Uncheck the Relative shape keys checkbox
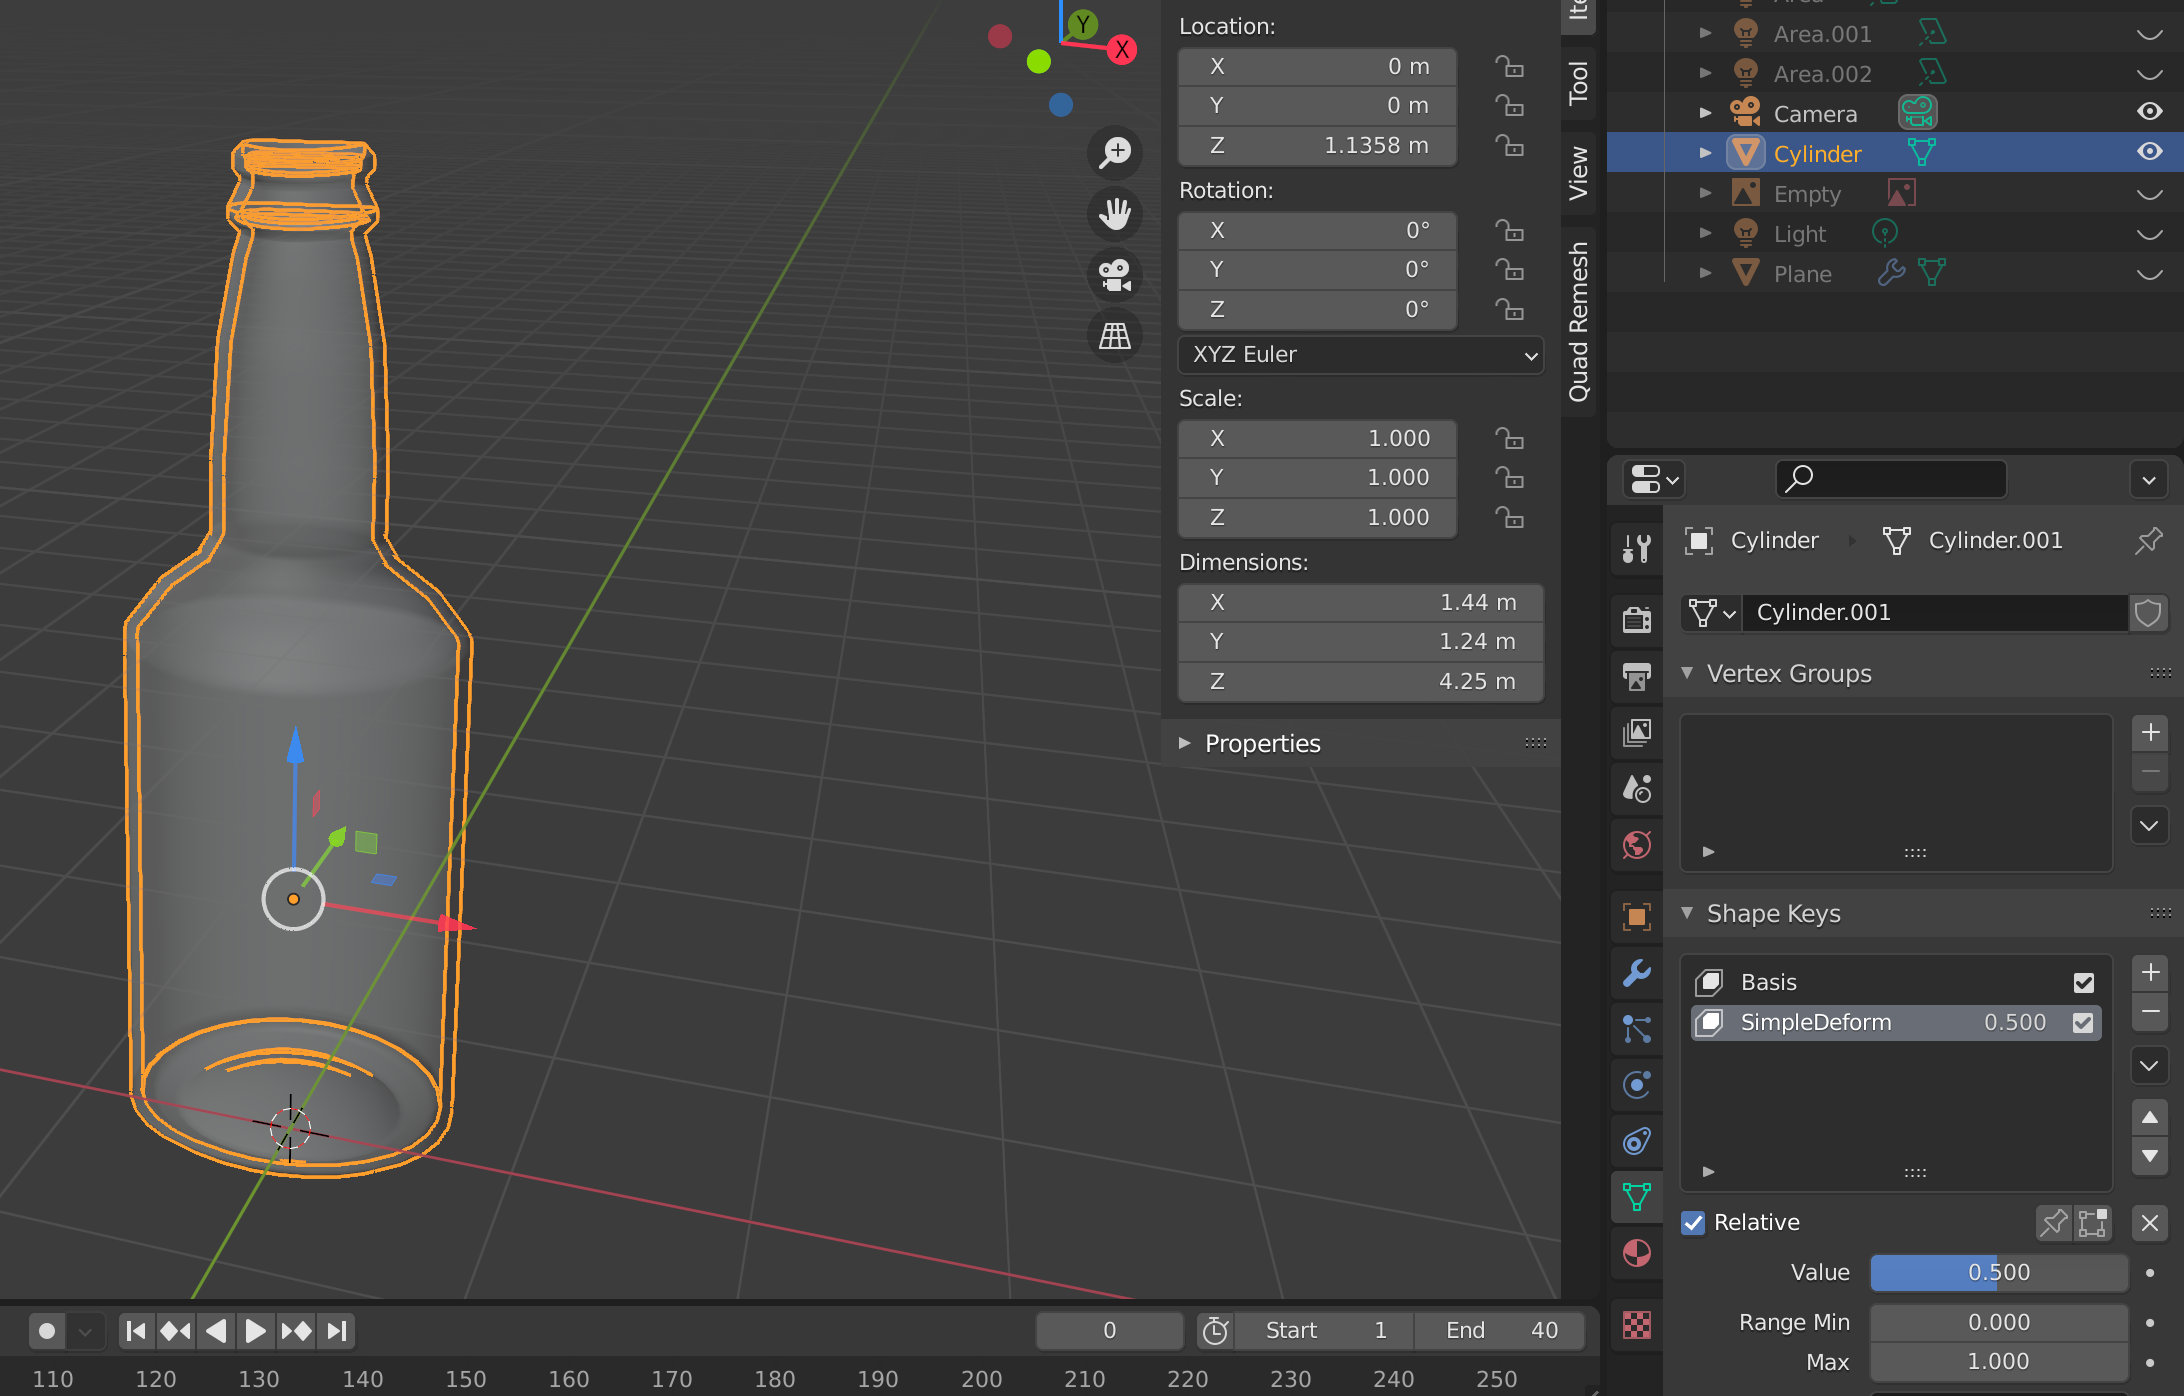2184x1396 pixels. (x=1693, y=1222)
